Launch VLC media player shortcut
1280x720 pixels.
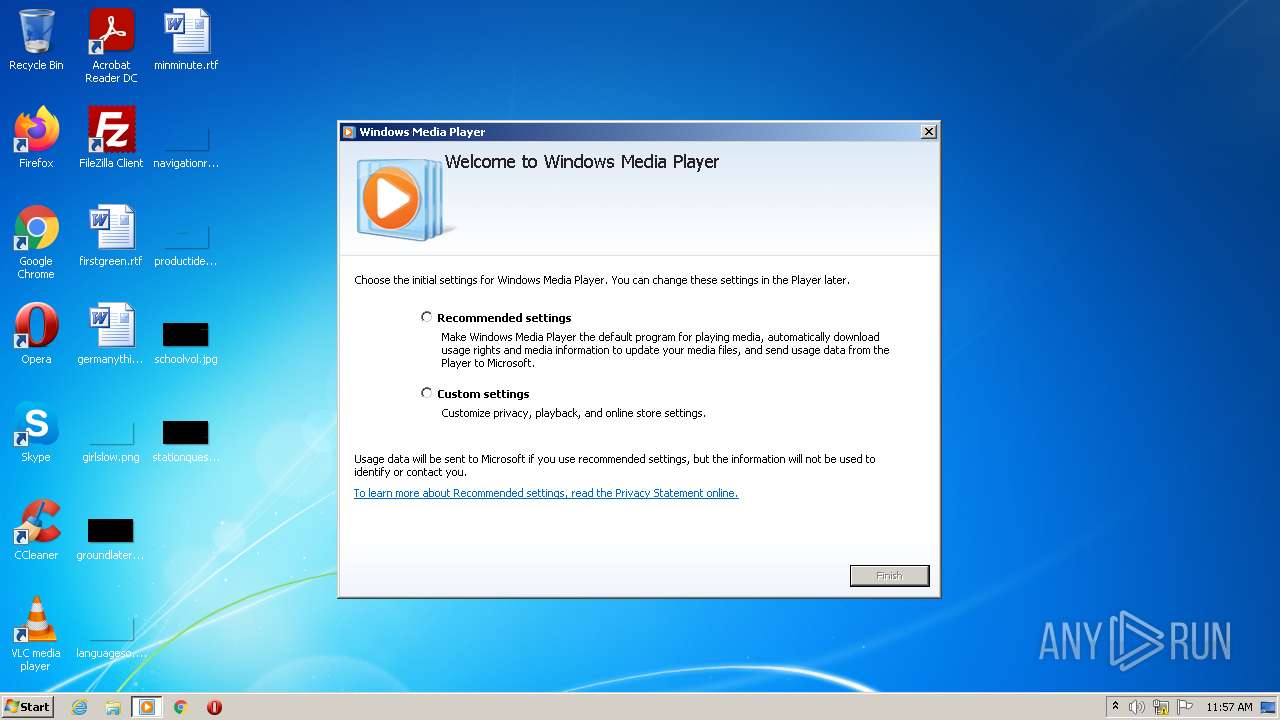[x=36, y=634]
